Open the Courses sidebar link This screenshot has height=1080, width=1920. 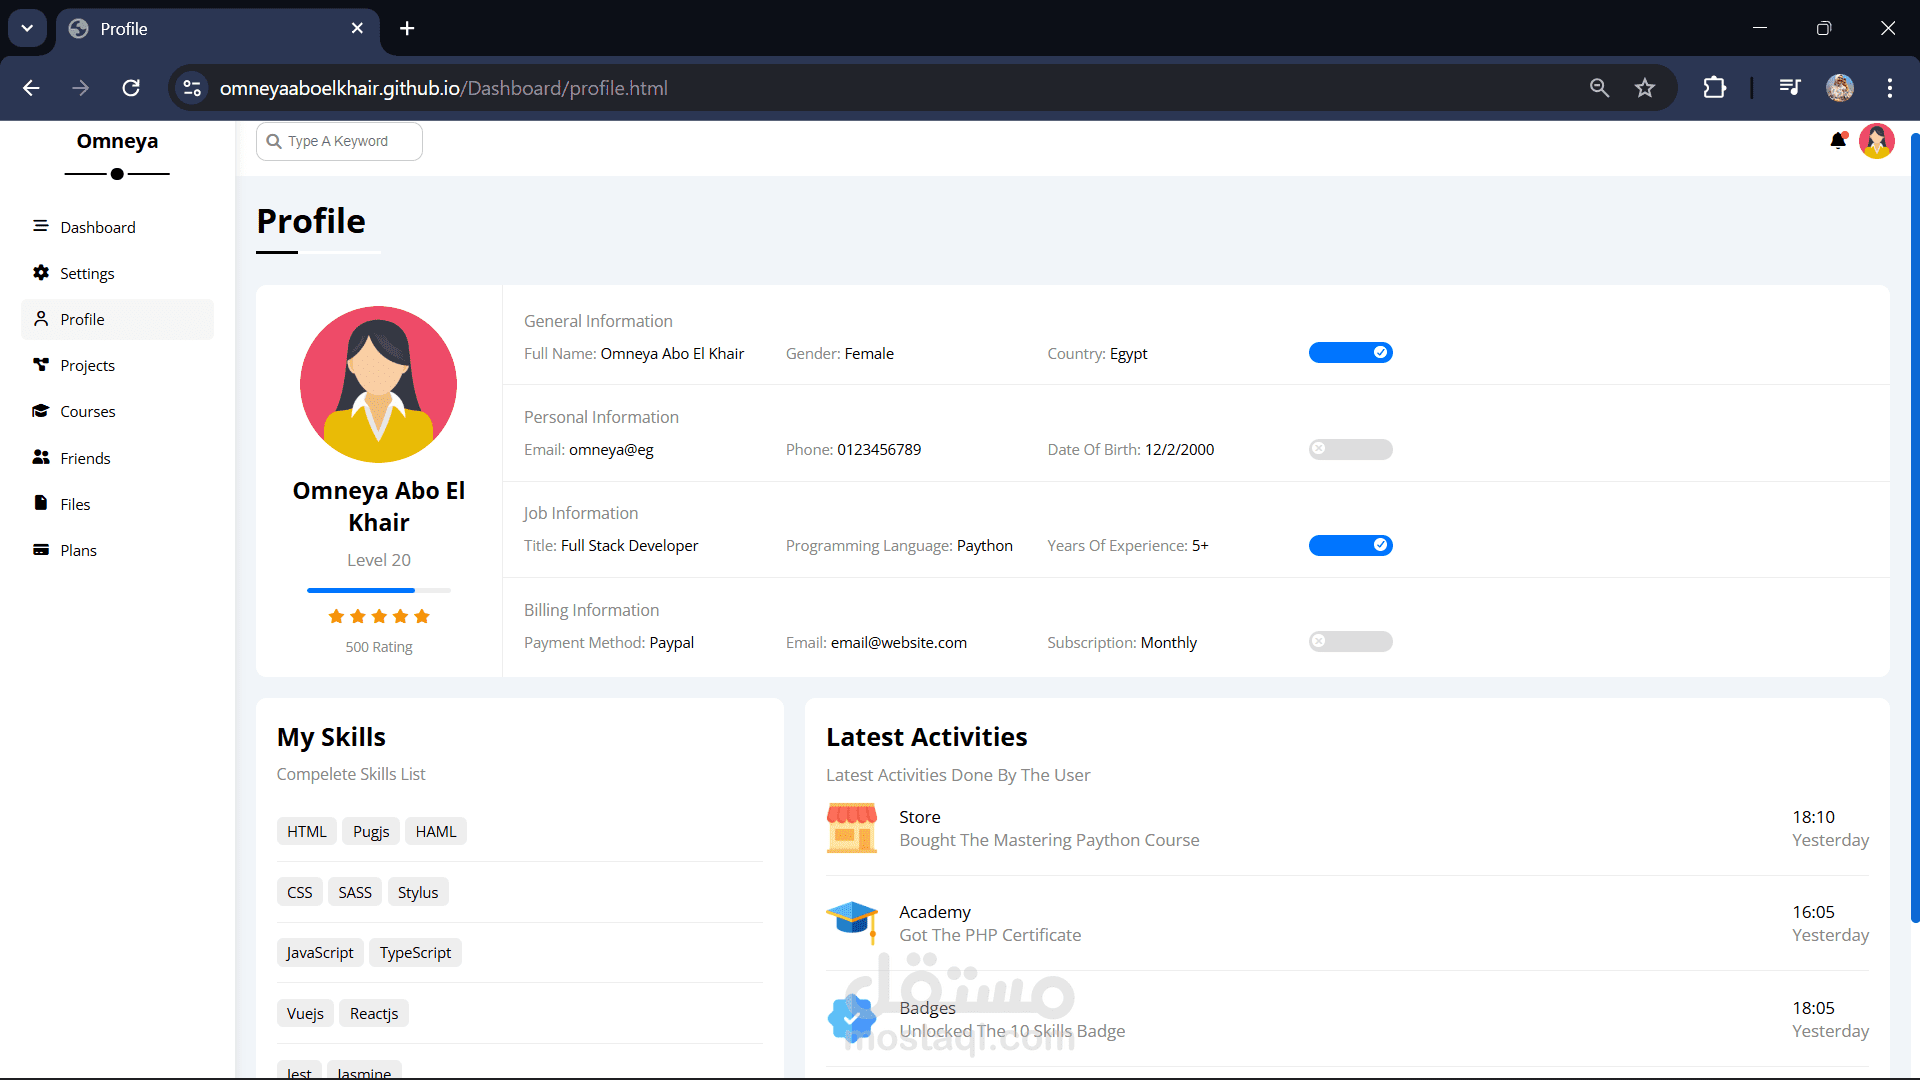[x=87, y=411]
